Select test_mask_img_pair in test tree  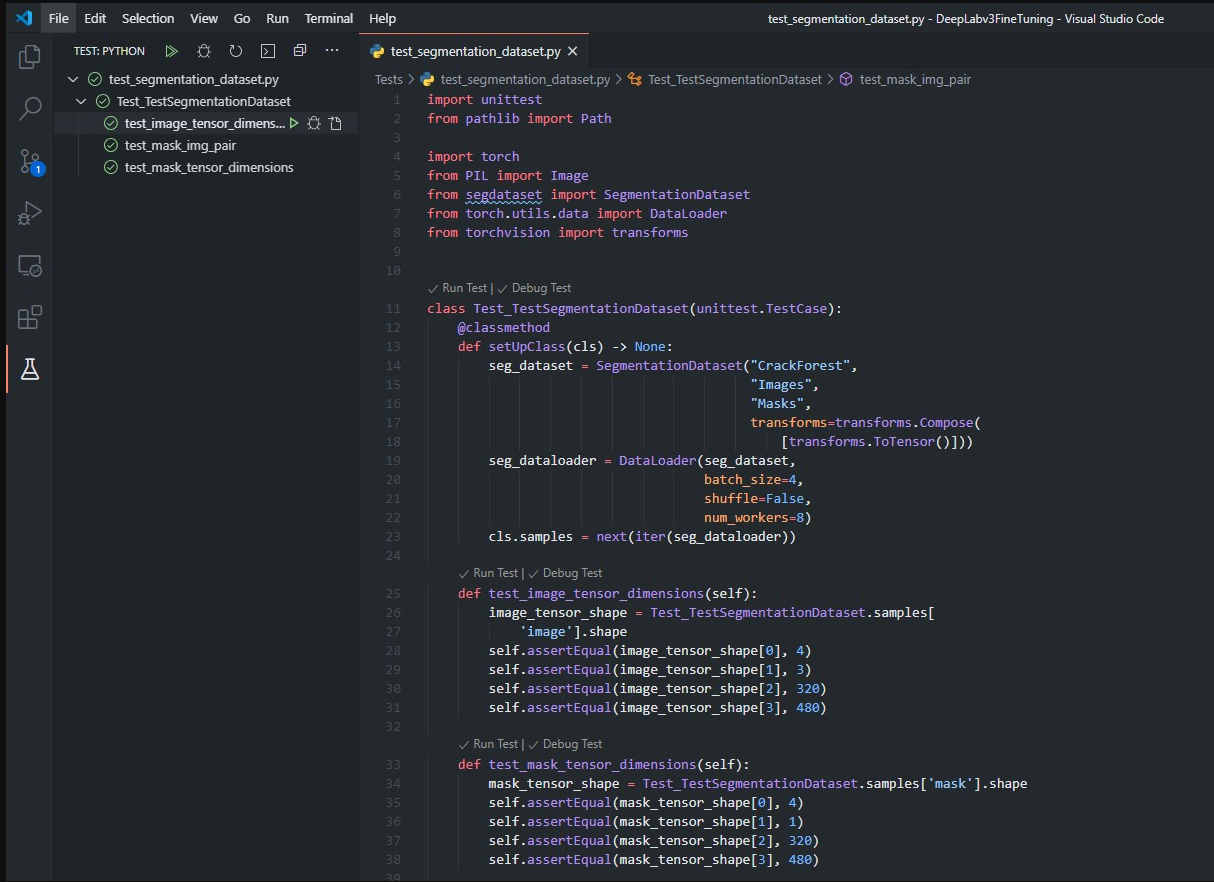point(180,145)
